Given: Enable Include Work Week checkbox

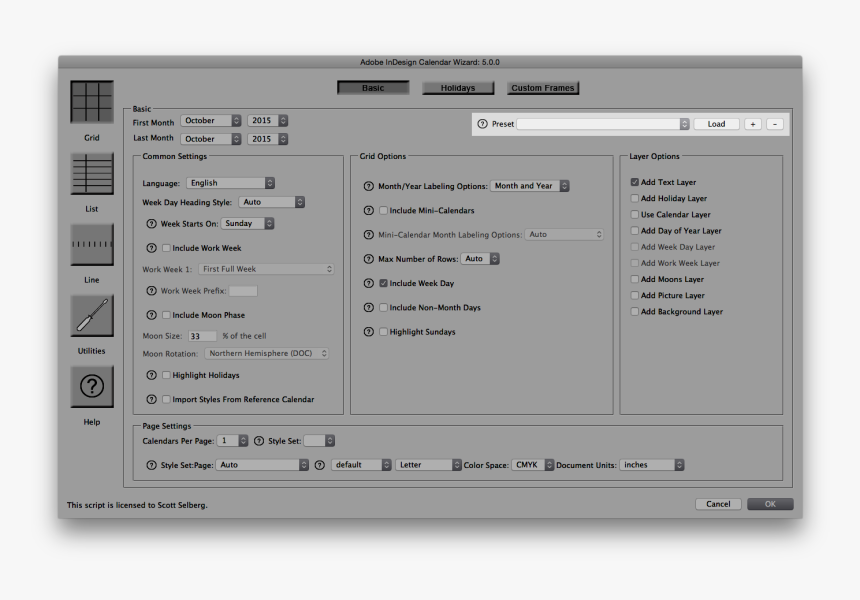Looking at the screenshot, I should click(166, 248).
